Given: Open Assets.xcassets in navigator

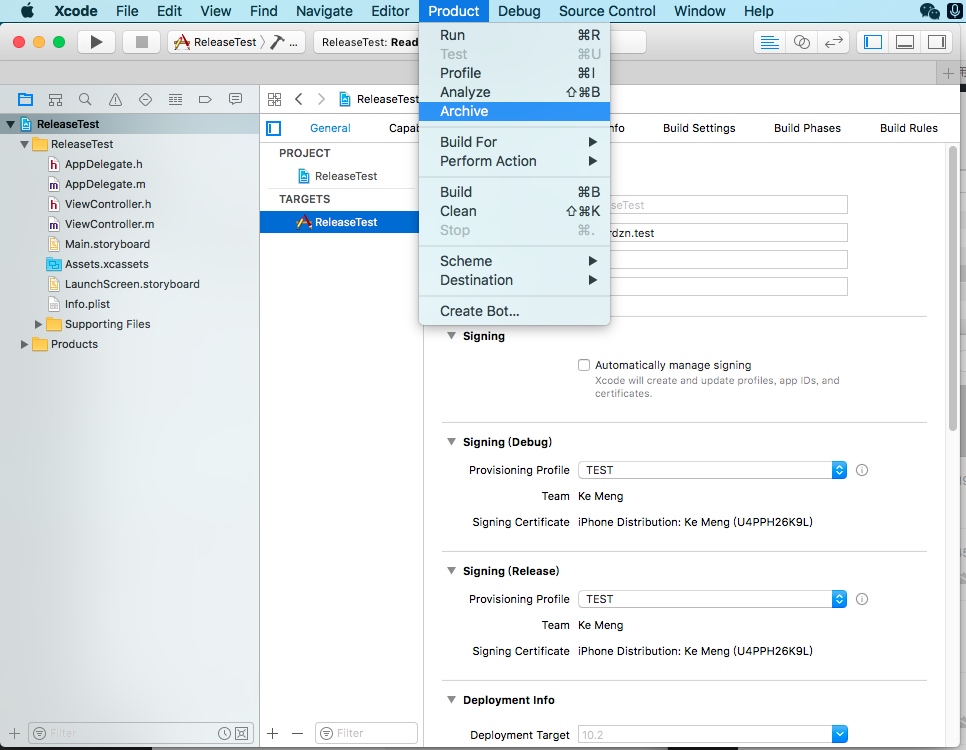Looking at the screenshot, I should tap(107, 264).
